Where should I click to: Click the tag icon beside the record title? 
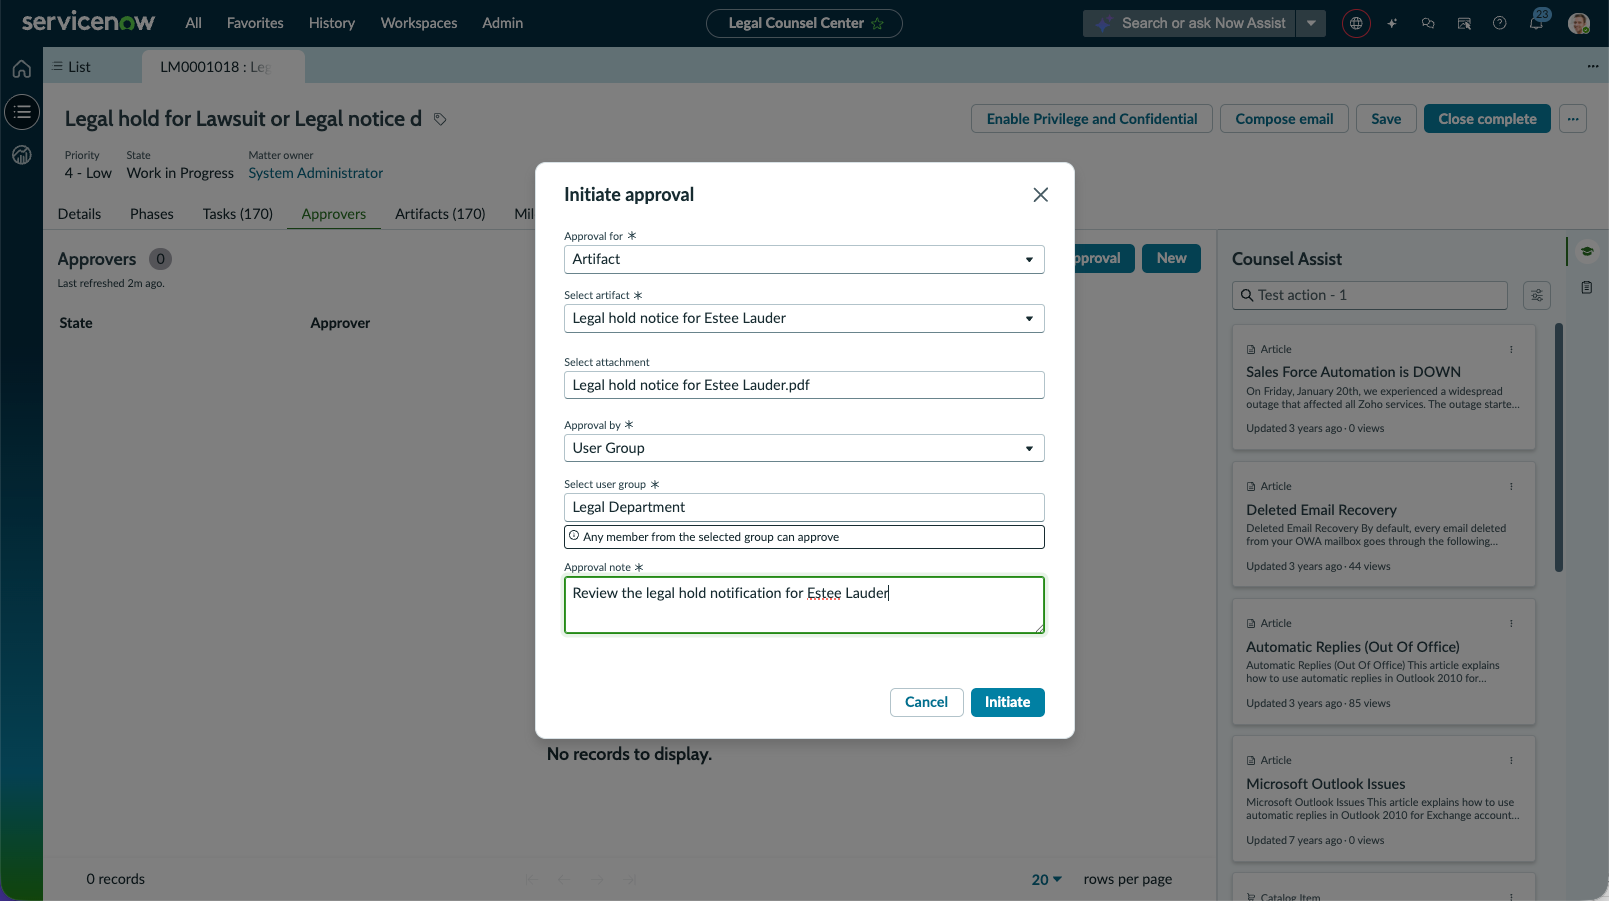tap(440, 119)
